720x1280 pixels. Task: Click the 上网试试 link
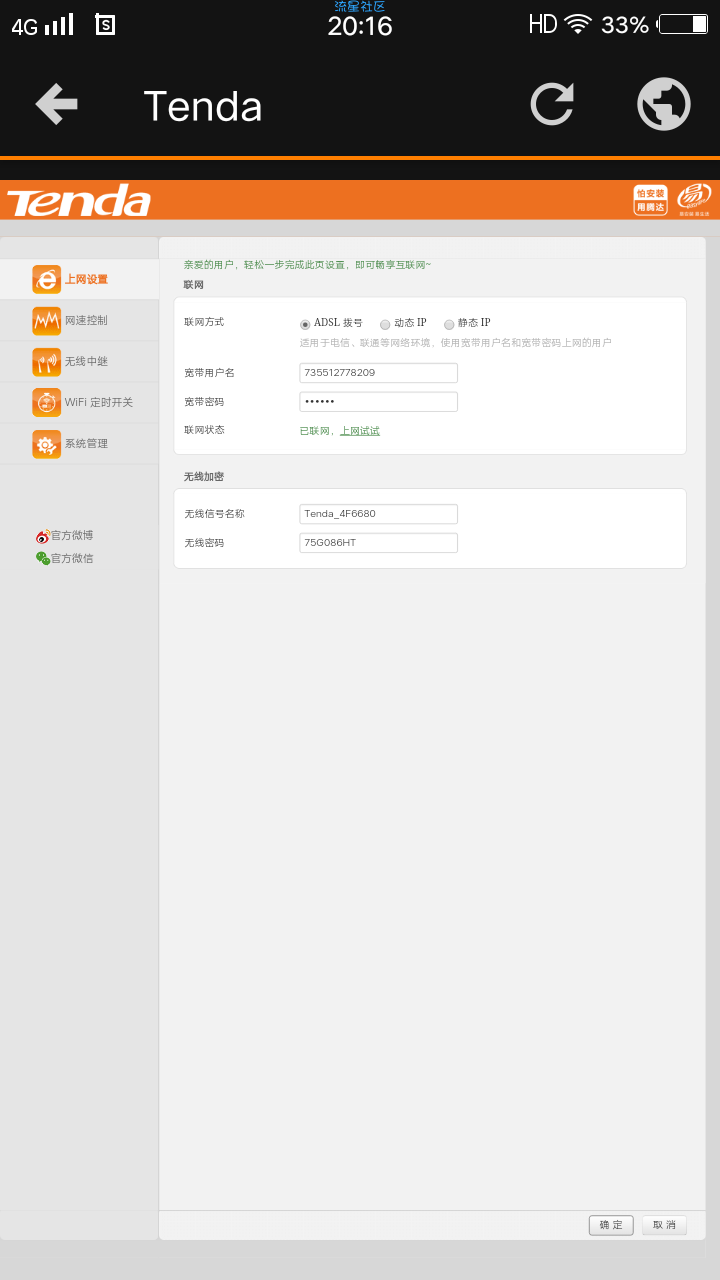point(360,431)
